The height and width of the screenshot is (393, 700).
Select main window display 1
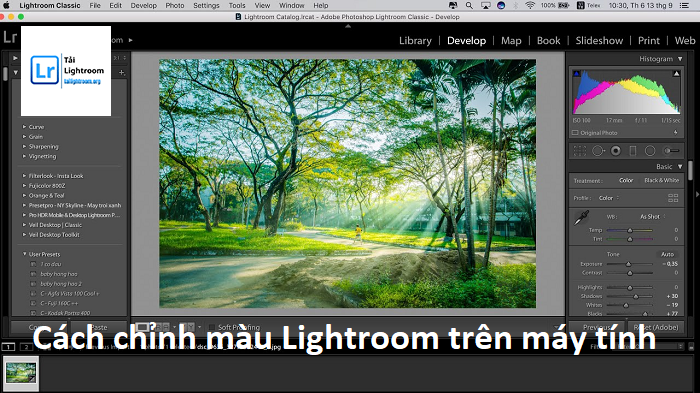click(8, 347)
